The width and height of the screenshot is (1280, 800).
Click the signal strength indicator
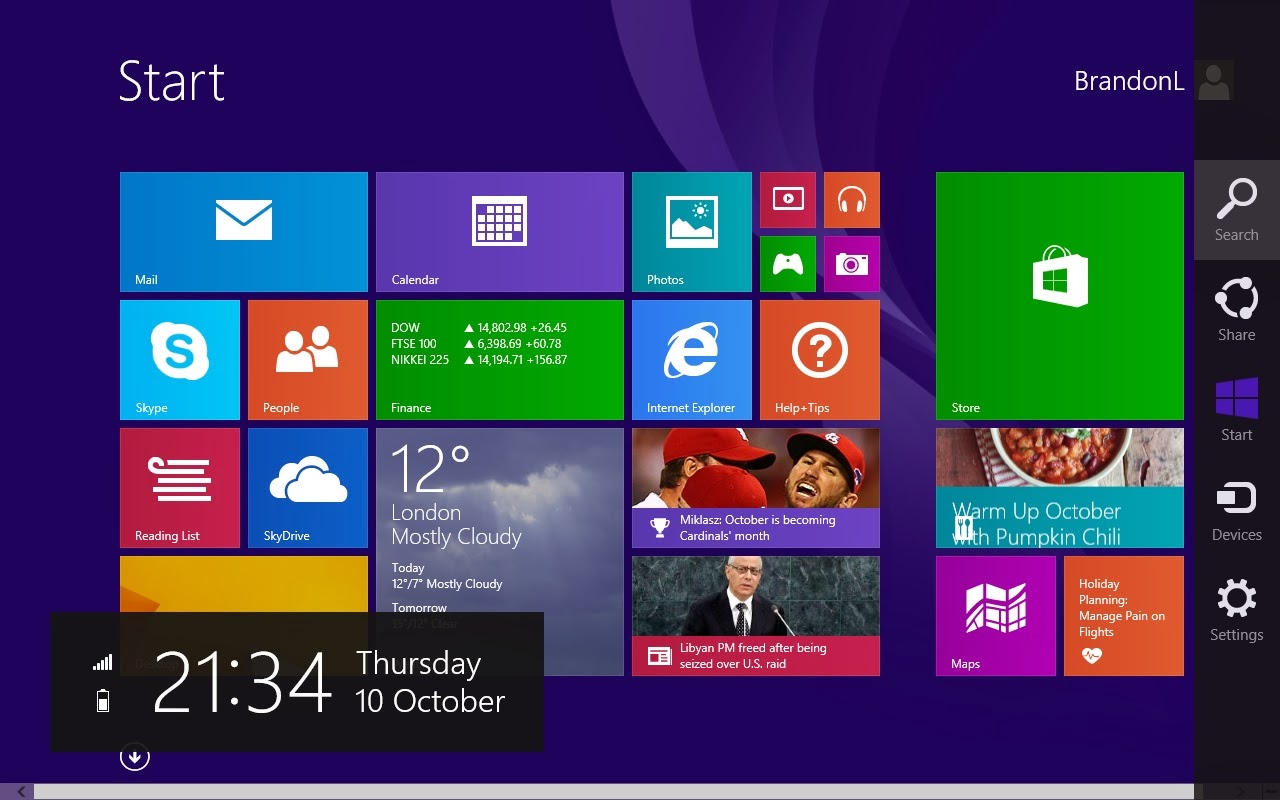[102, 662]
